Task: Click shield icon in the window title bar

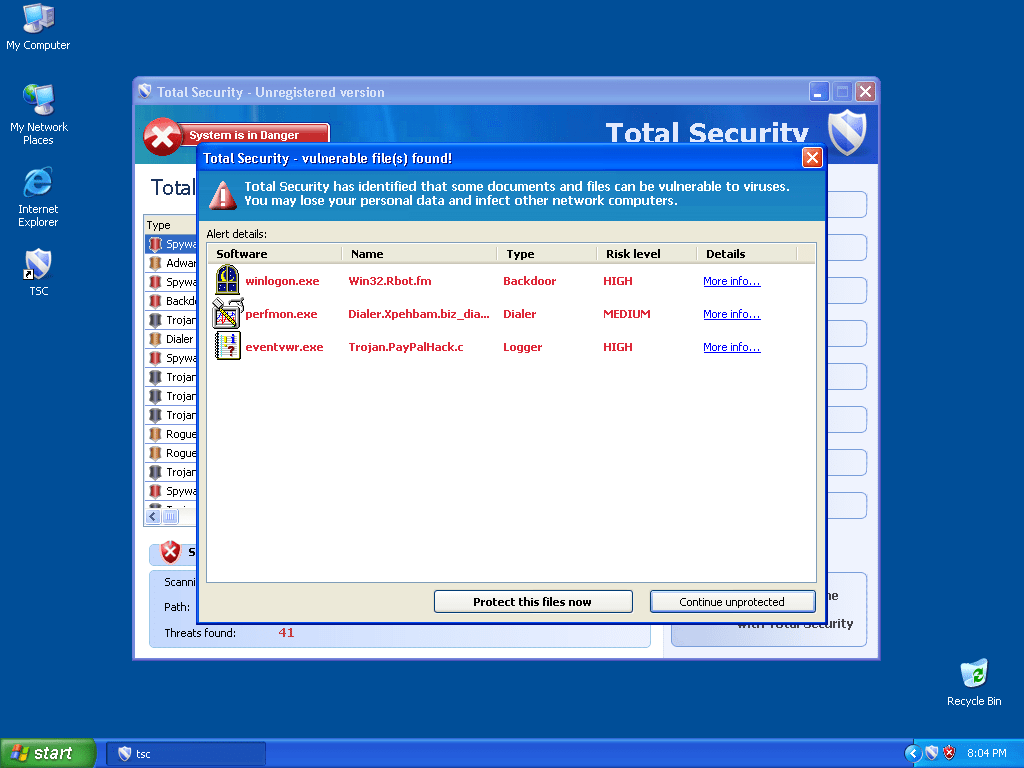Action: (145, 91)
